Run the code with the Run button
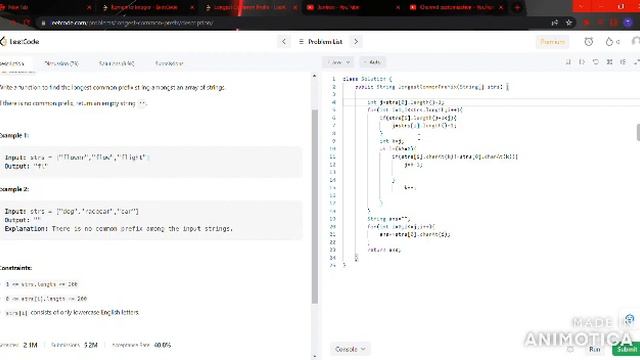The height and width of the screenshot is (360, 640). coord(594,349)
